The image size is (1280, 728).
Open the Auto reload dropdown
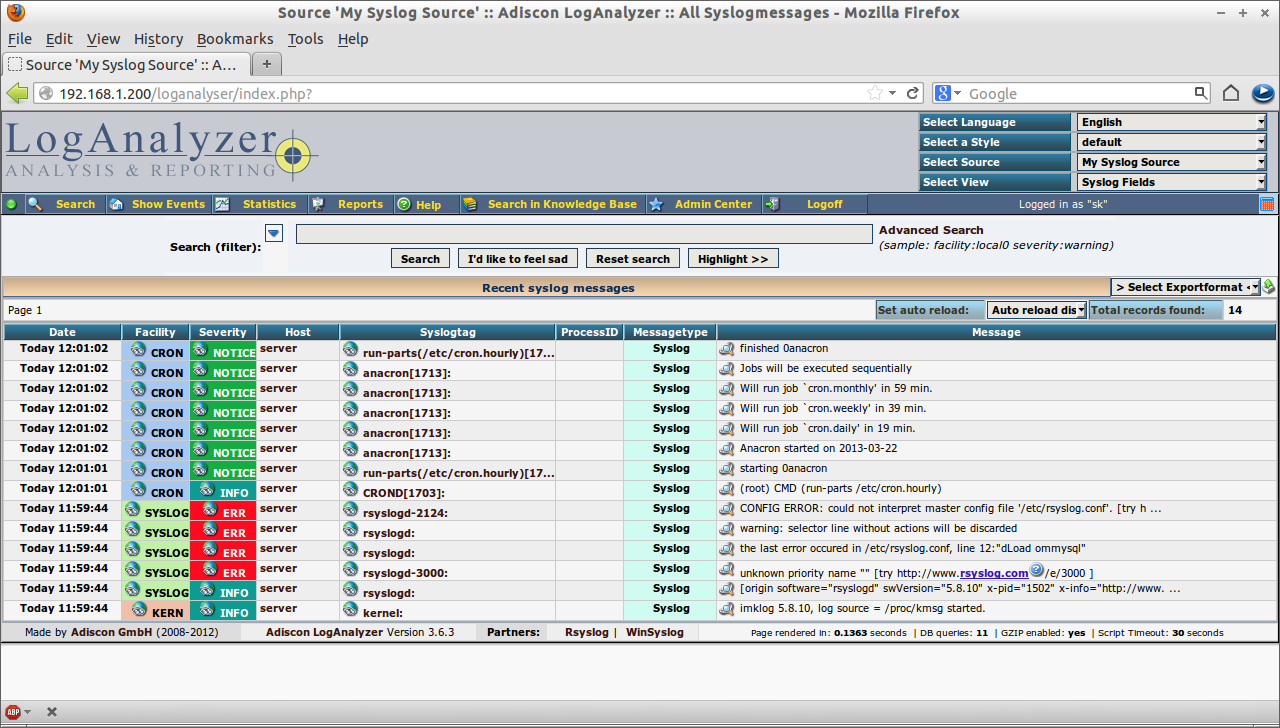(1037, 310)
